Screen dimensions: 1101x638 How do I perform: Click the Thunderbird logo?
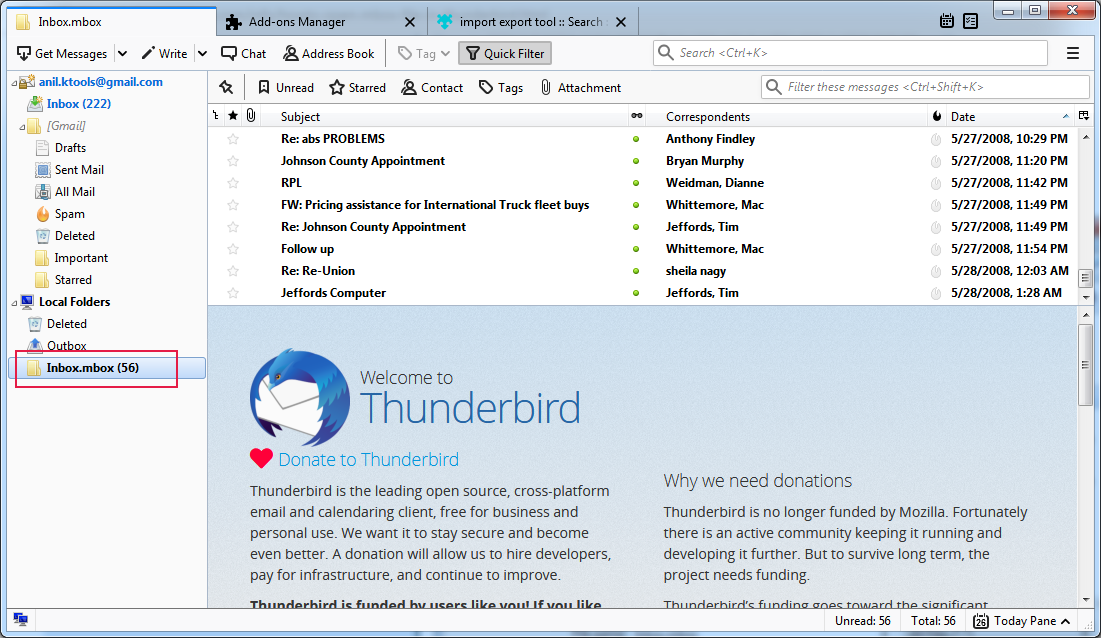click(300, 397)
